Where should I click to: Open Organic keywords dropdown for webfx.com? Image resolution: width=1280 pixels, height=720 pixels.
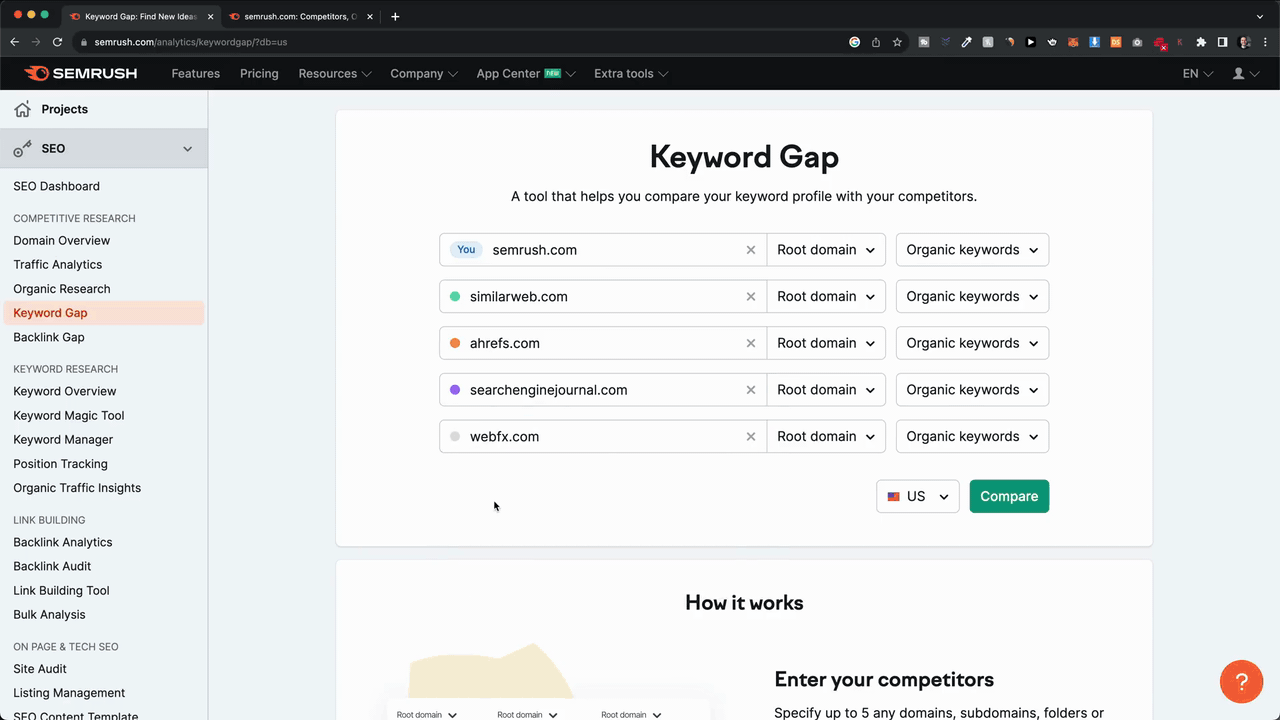[x=972, y=437]
